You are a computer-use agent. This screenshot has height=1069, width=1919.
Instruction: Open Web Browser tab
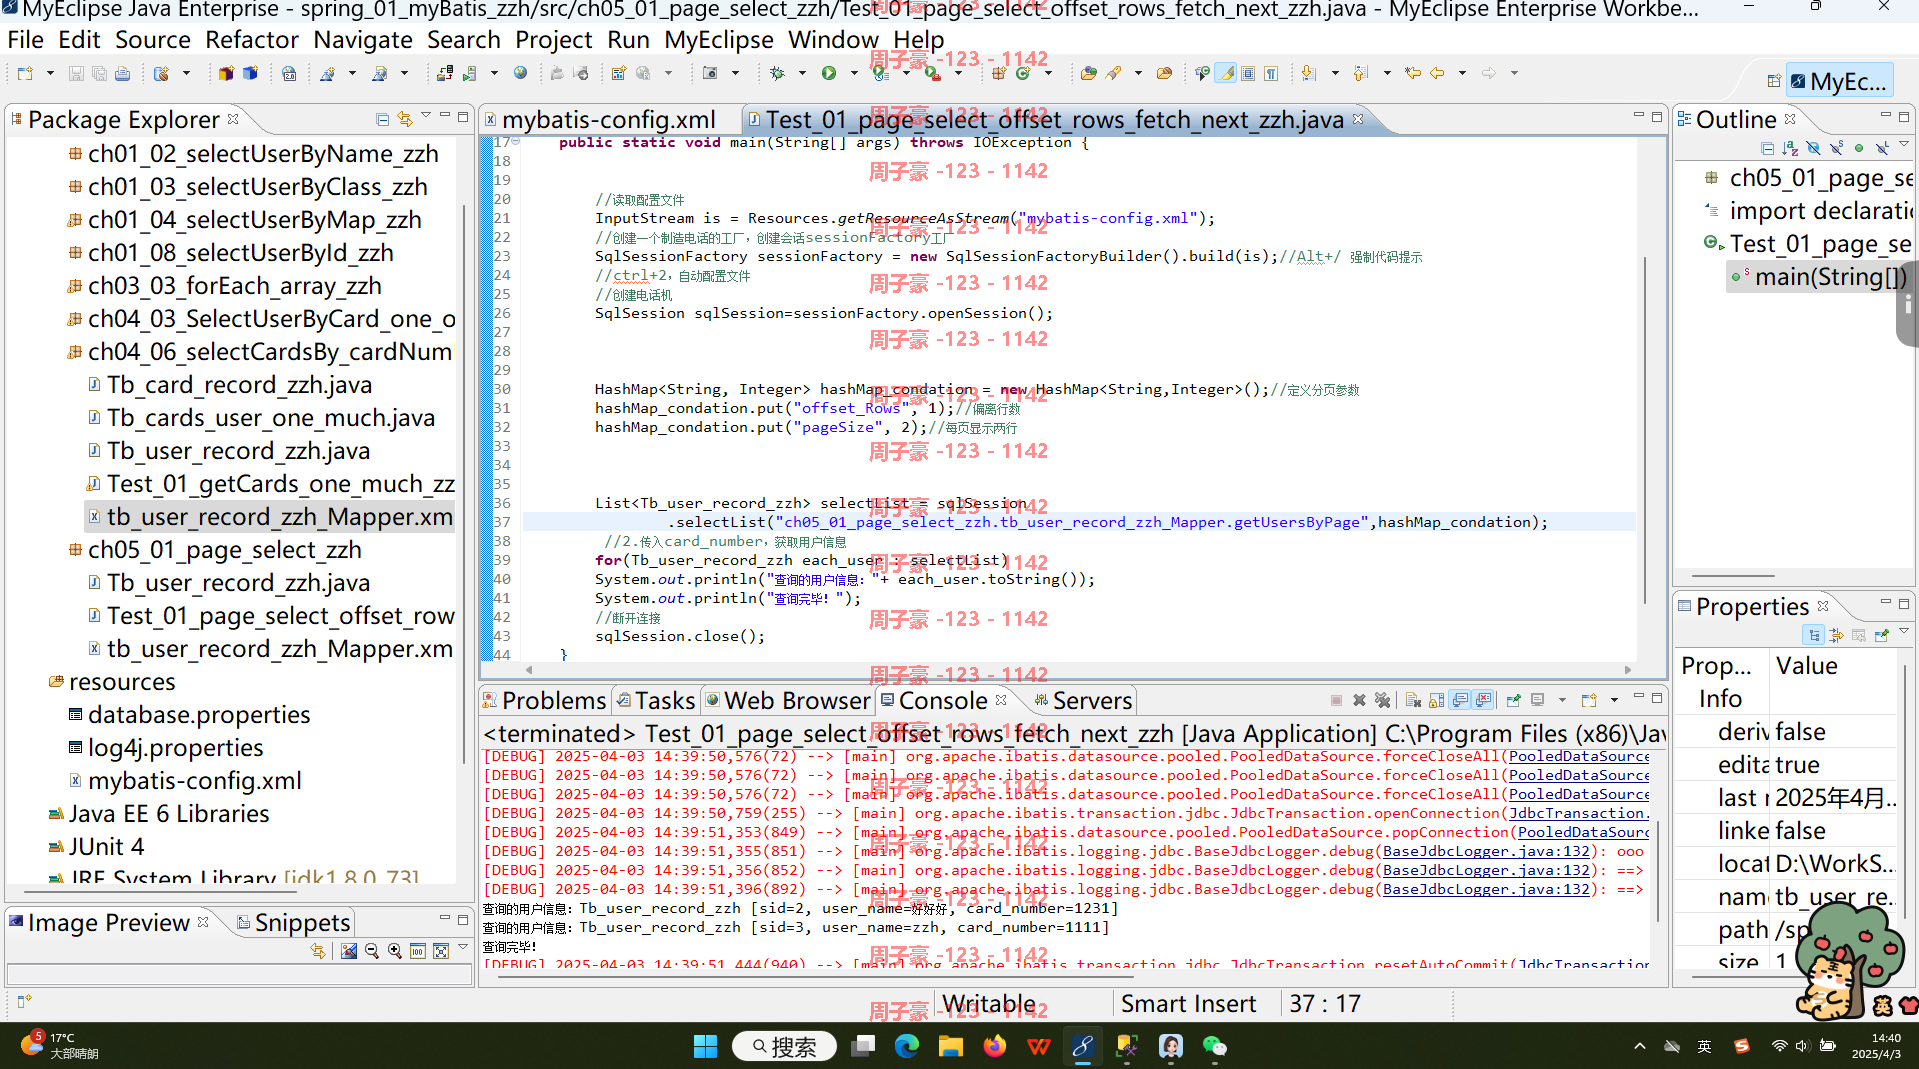coord(788,700)
